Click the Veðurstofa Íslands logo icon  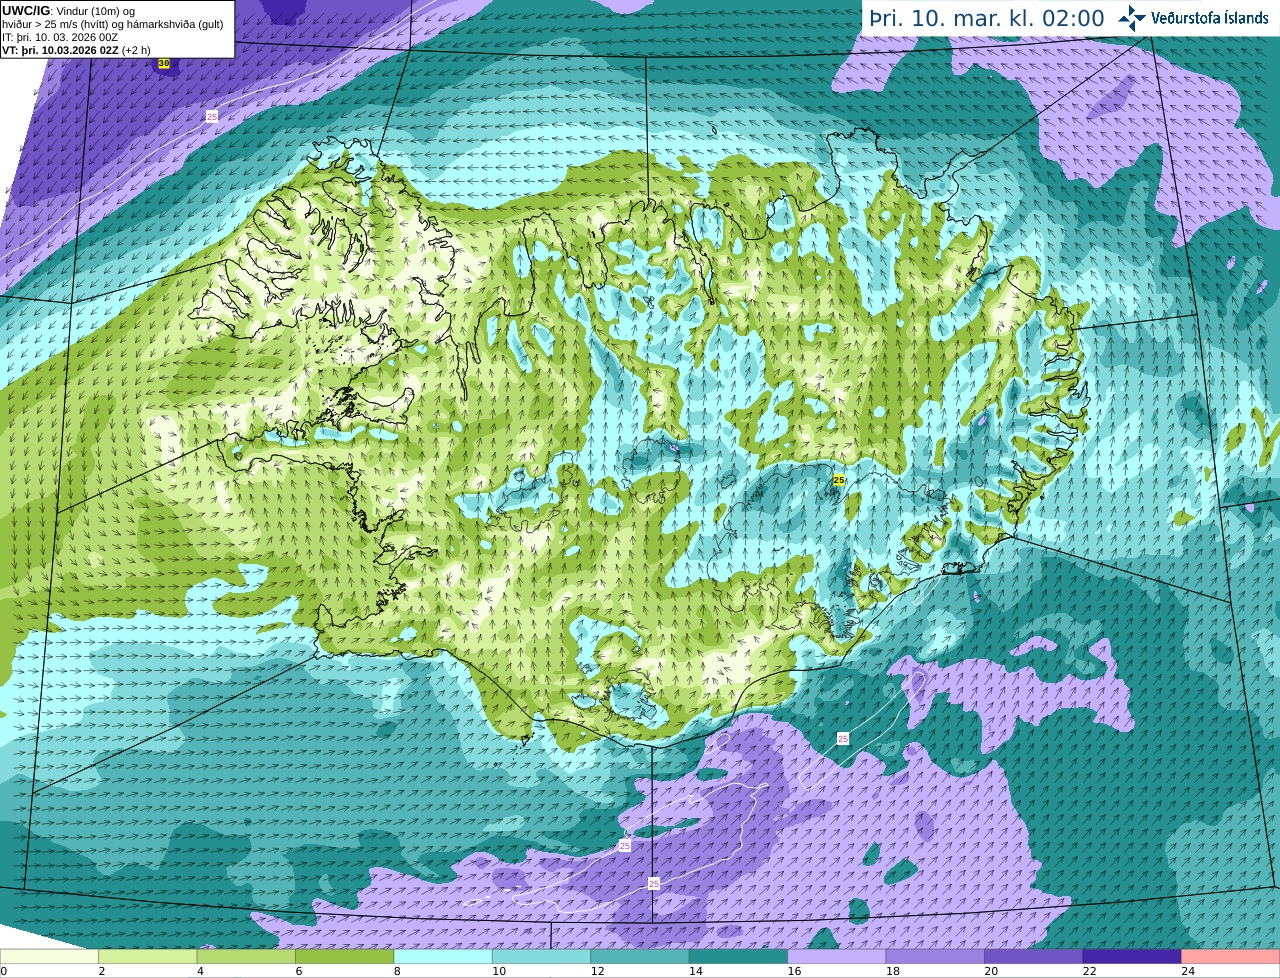(1132, 18)
